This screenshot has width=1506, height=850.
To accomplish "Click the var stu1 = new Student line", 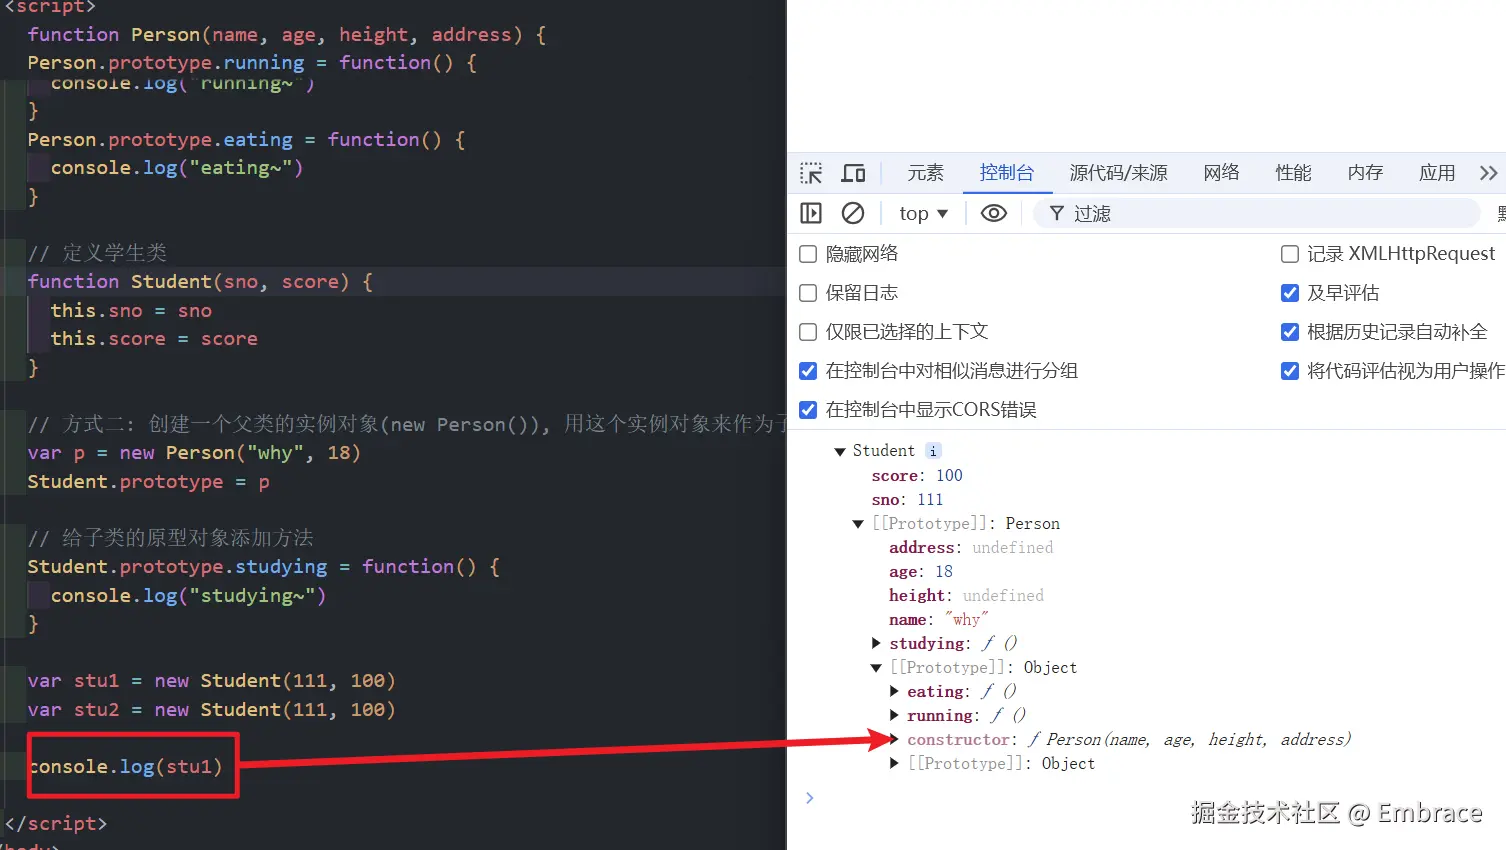I will tap(212, 681).
